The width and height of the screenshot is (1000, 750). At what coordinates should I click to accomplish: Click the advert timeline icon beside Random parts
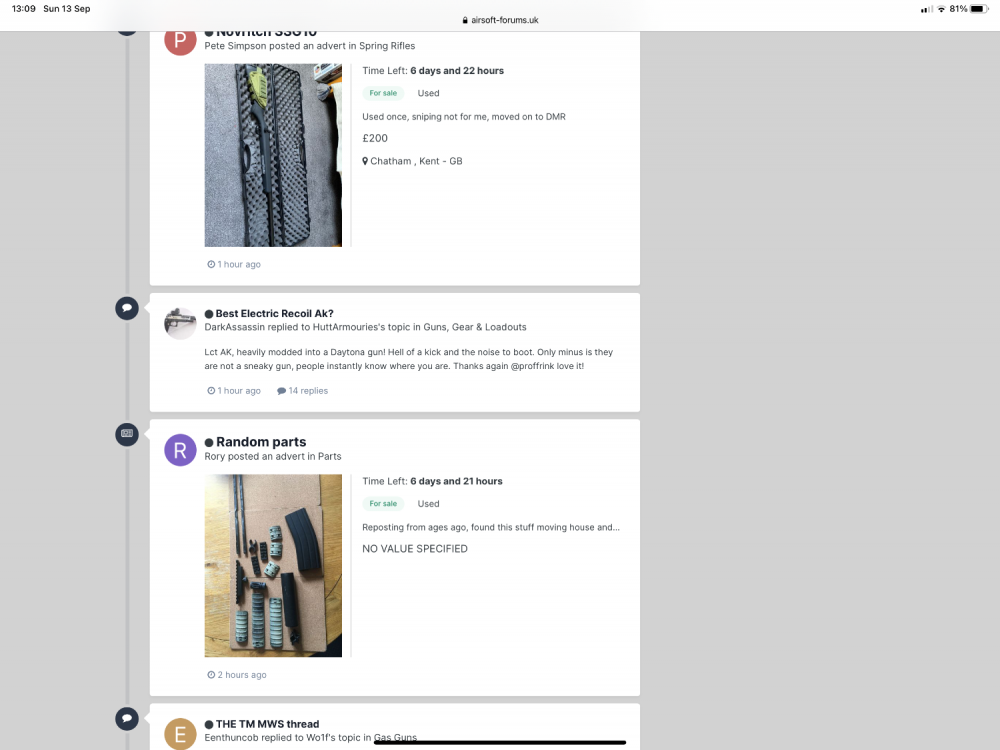click(127, 434)
